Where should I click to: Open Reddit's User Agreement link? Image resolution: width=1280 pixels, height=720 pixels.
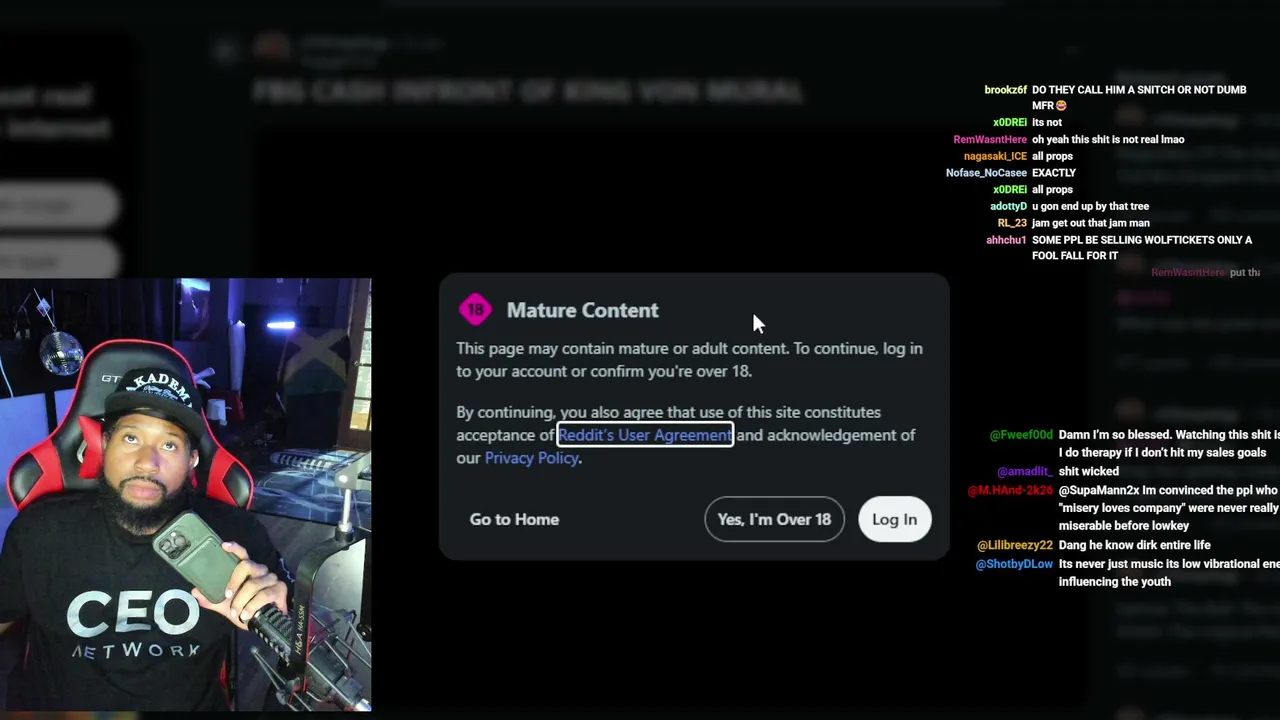[645, 435]
